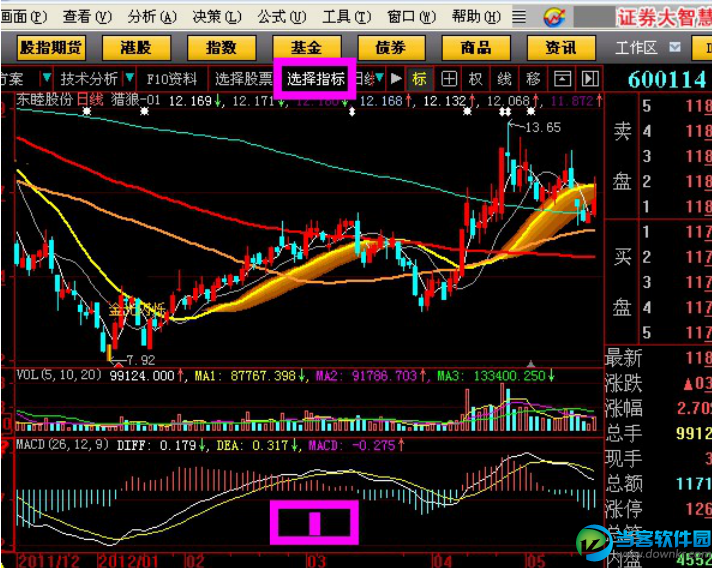Open the 决策(L) menu

217,17
